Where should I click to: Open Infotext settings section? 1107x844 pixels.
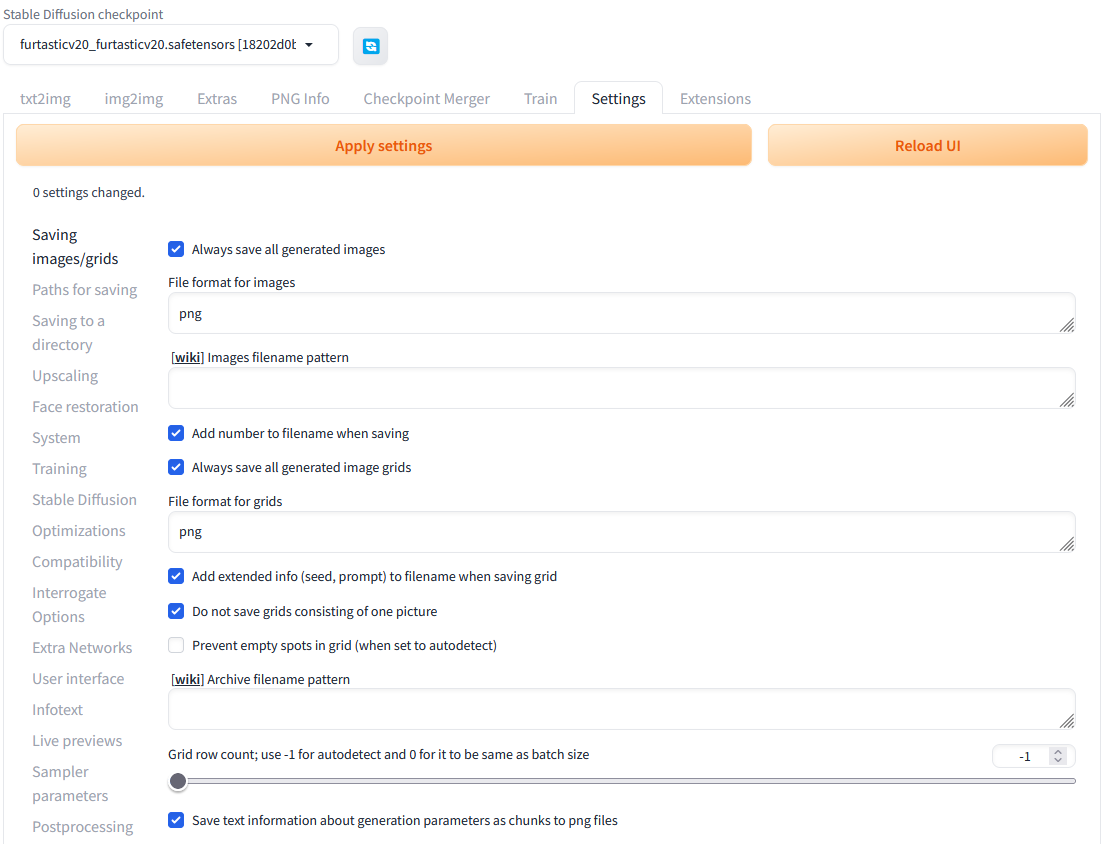point(57,710)
